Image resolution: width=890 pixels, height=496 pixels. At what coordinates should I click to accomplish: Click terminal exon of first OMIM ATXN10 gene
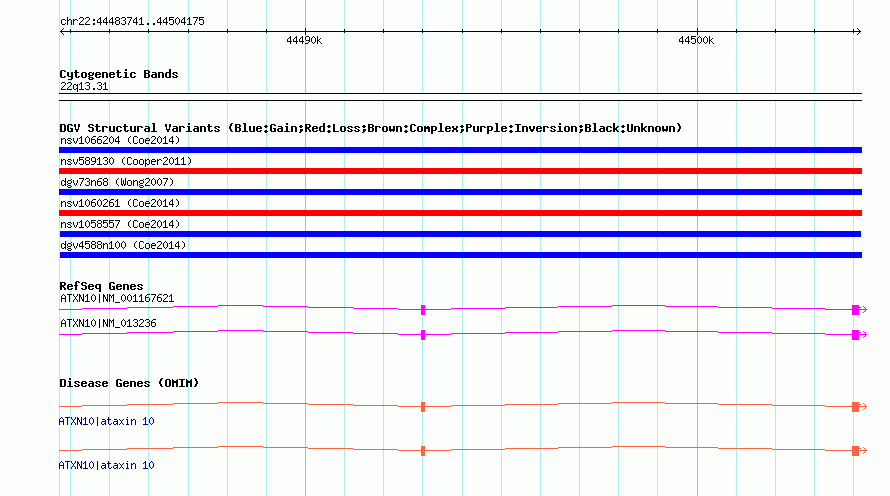pyautogui.click(x=855, y=407)
